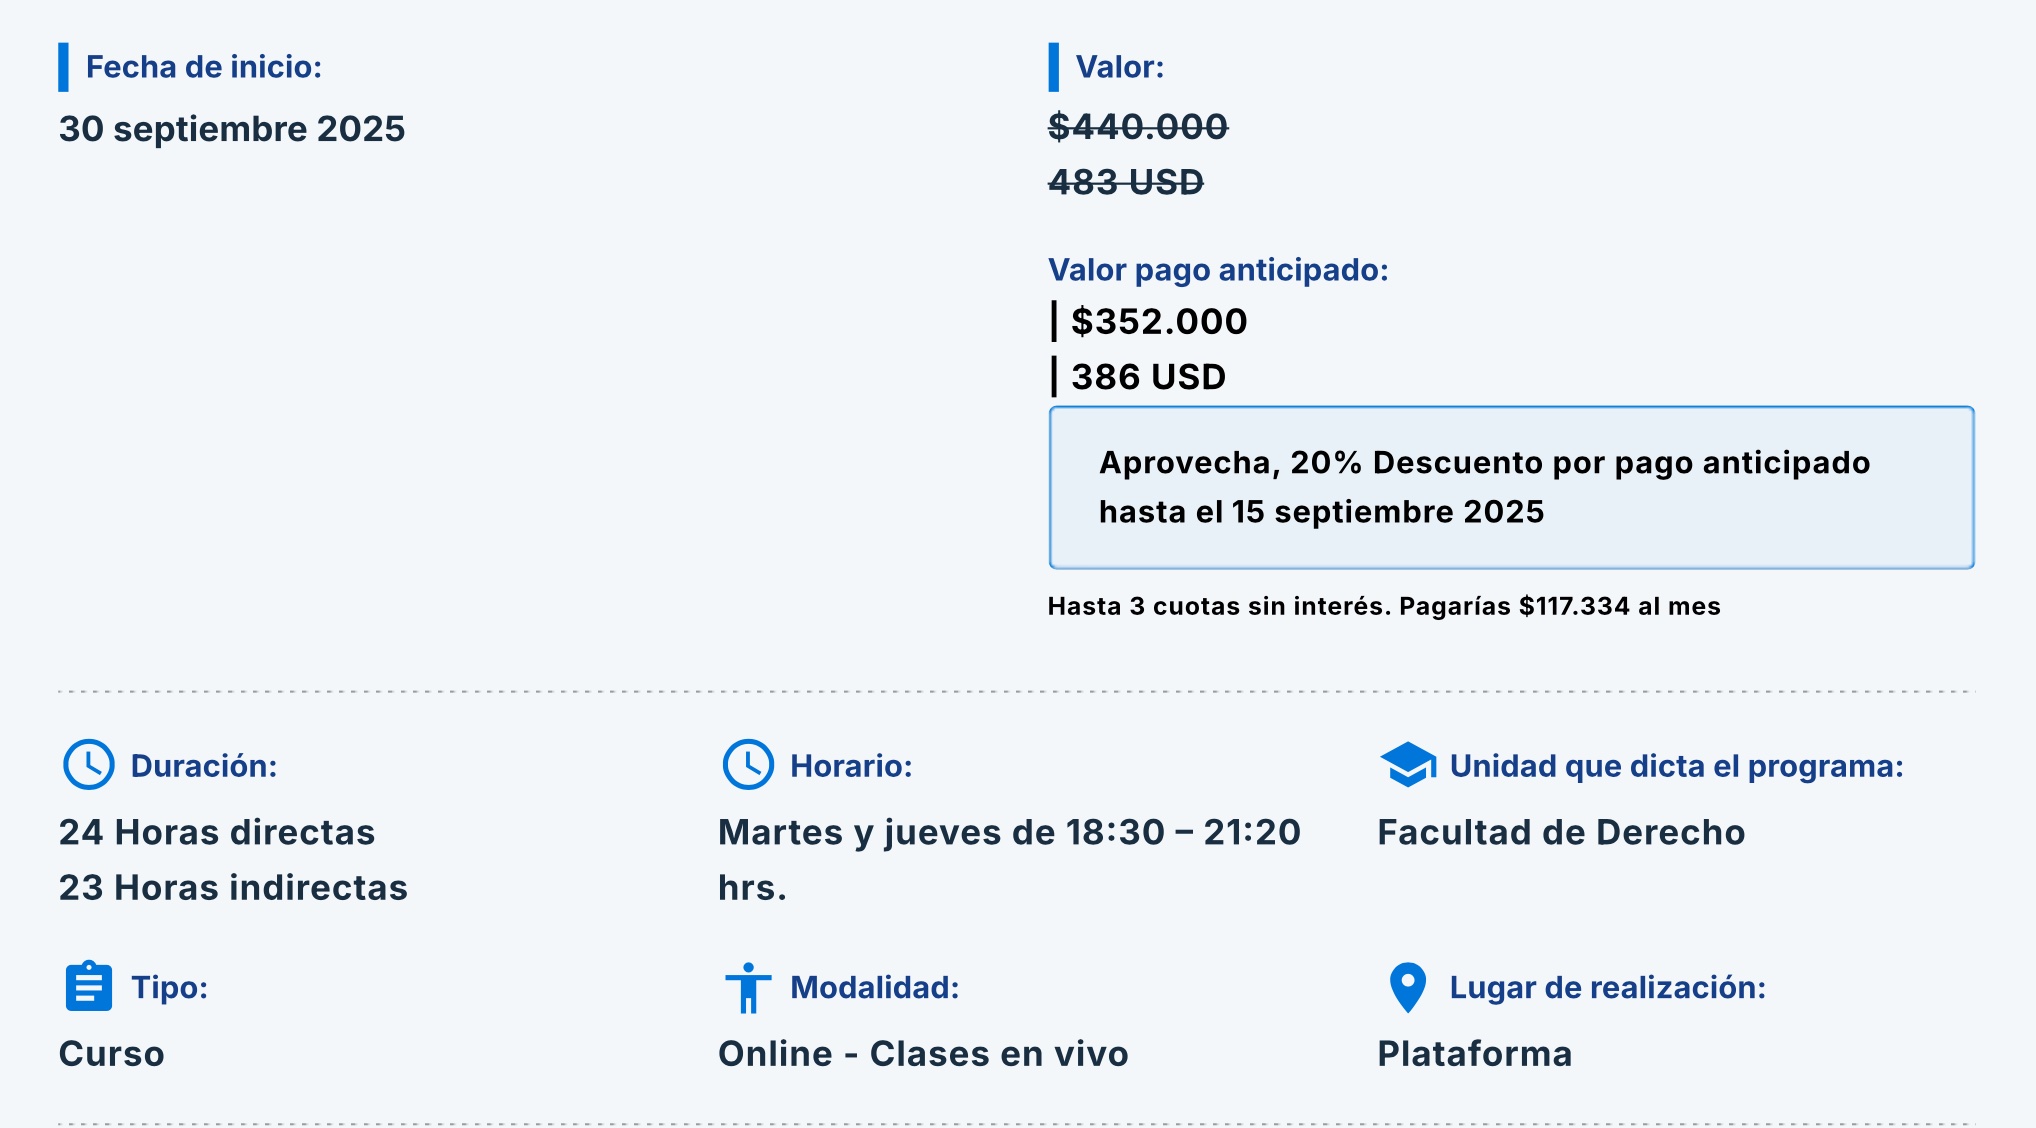
Task: Click the crossed-out 483 USD price
Action: [1125, 182]
